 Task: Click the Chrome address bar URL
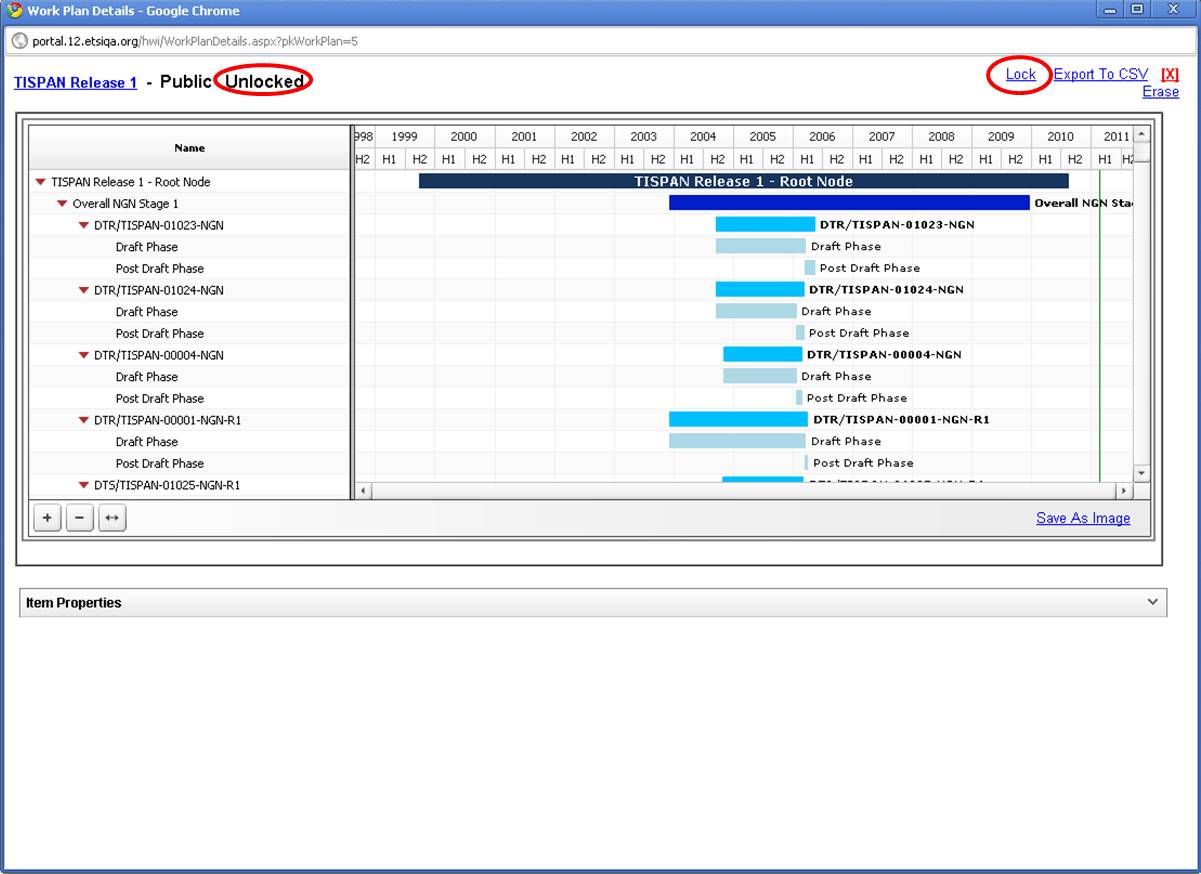194,41
